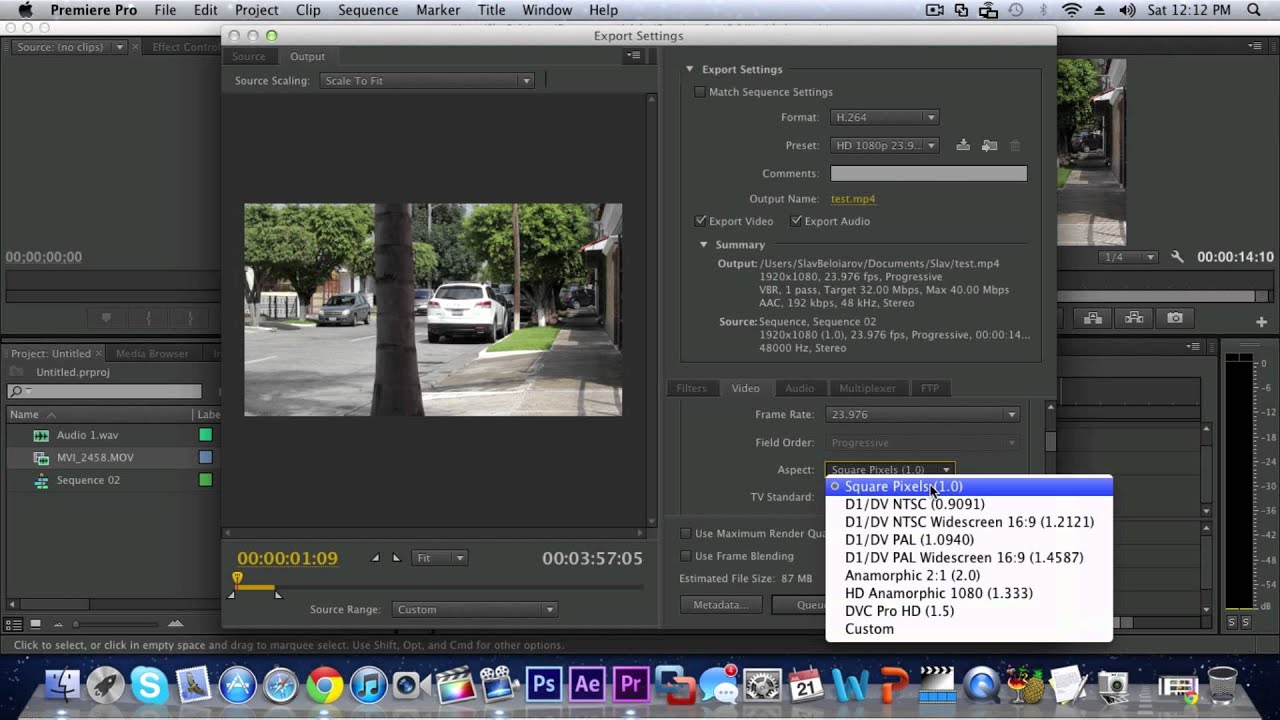Click the Sequence 02 item icon in Project panel

click(x=41, y=480)
